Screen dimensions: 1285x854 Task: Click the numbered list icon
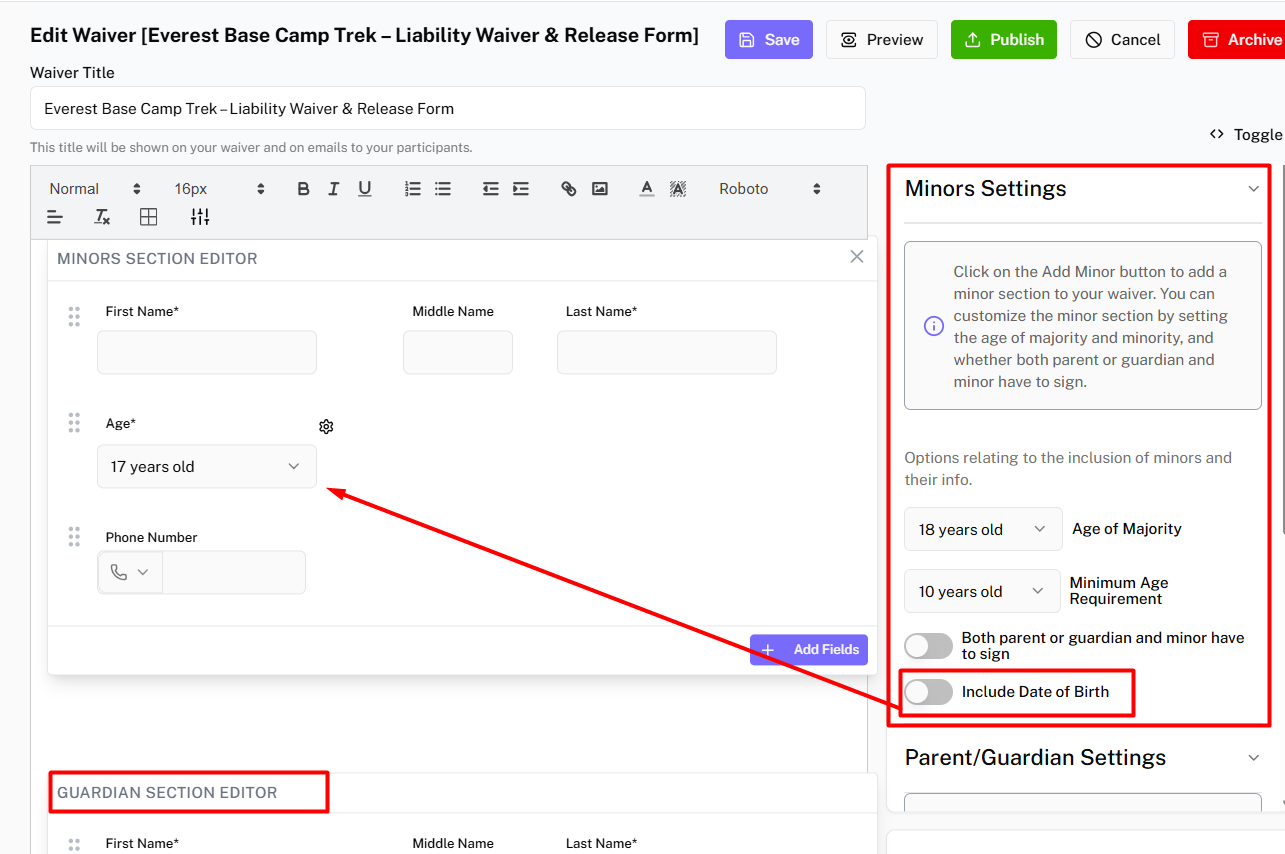pos(412,189)
